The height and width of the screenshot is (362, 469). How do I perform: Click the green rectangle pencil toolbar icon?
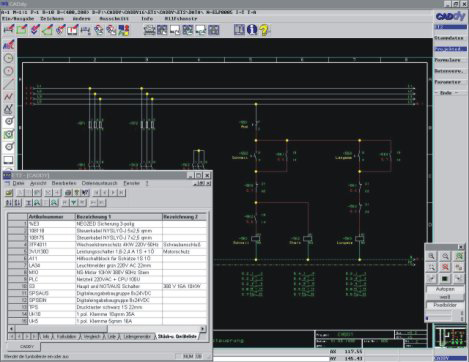(x=22, y=30)
